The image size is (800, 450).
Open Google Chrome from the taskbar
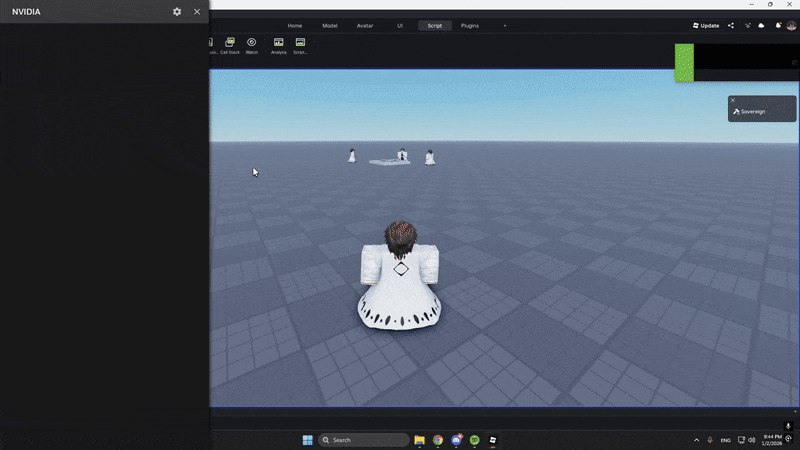click(438, 440)
